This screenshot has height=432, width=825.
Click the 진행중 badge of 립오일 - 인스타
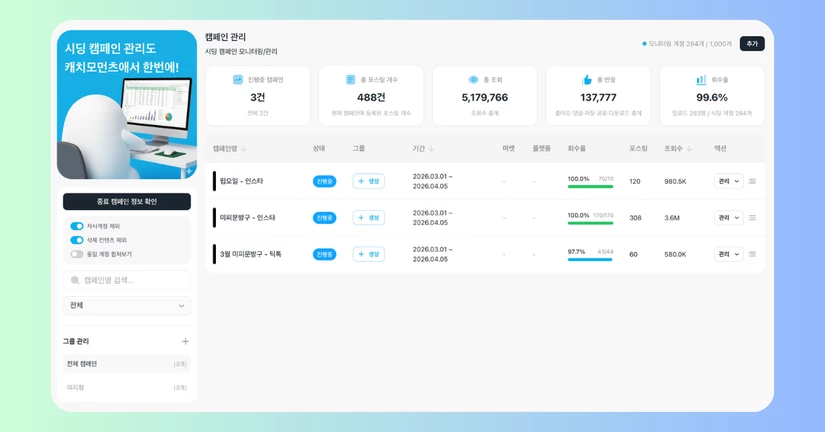[x=325, y=181]
